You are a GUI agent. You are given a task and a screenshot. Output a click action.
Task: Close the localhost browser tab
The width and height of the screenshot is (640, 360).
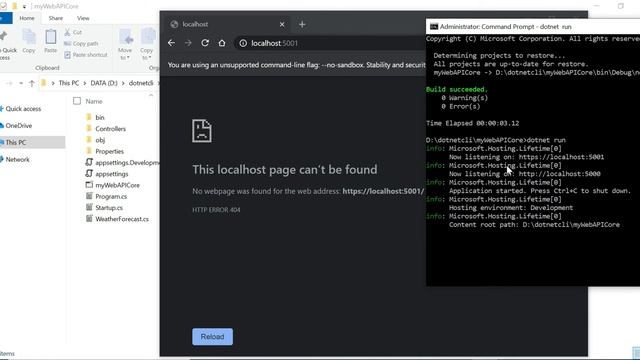282,24
